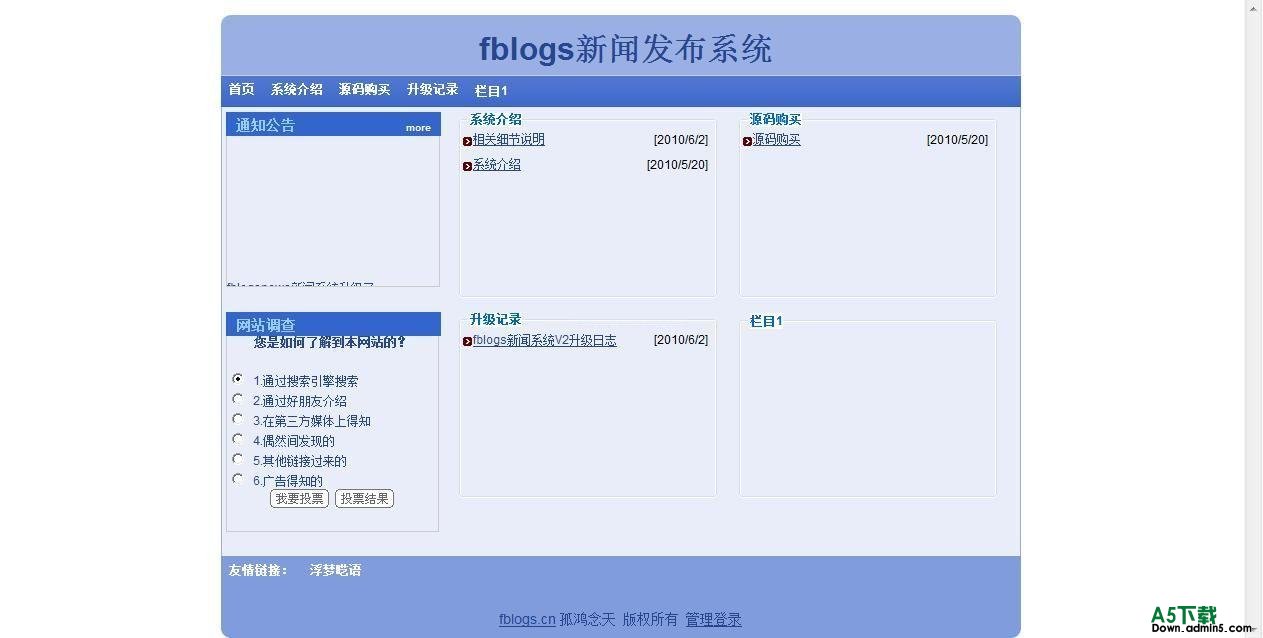The image size is (1263, 638).
Task: Click bullet icon beside fblogs新闻系统V2升级日志
Action: coord(467,341)
